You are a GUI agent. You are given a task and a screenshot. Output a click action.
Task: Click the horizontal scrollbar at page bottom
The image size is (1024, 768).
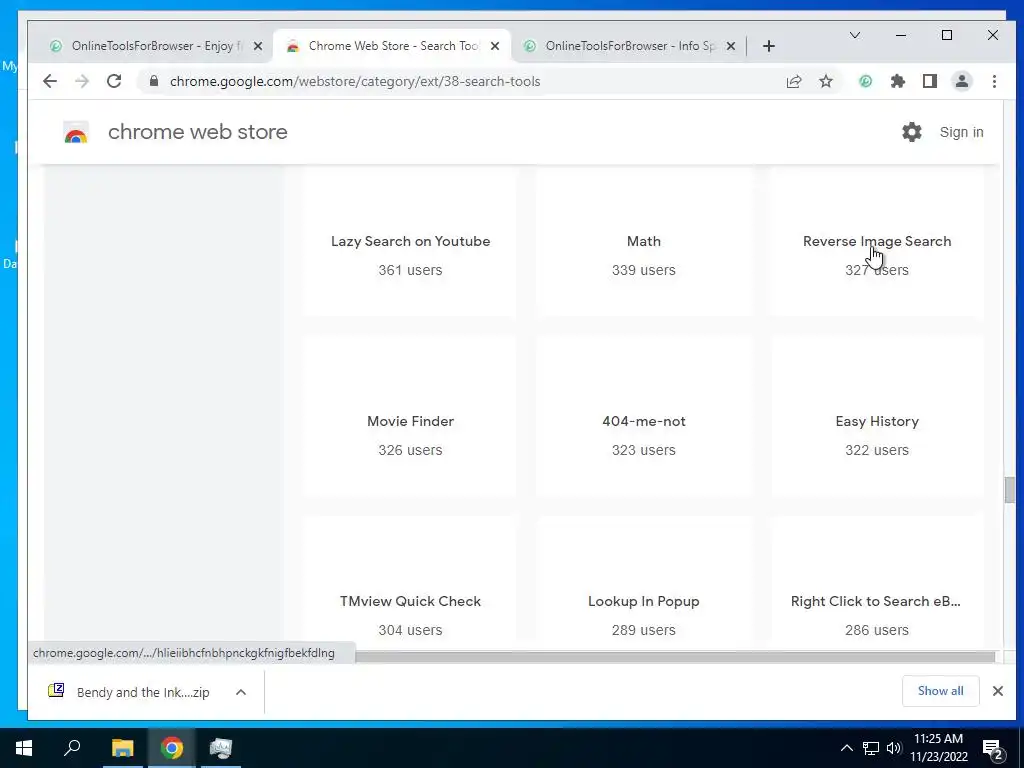(x=675, y=656)
